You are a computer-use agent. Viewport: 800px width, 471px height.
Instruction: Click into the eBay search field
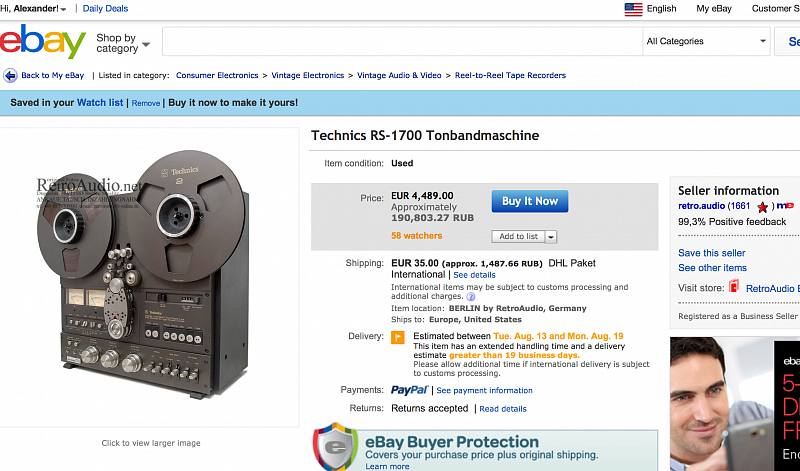point(402,41)
